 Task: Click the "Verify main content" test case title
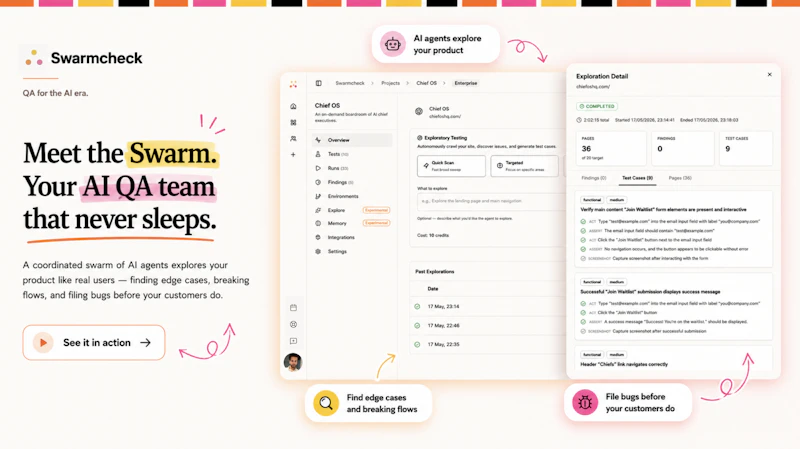(x=663, y=210)
